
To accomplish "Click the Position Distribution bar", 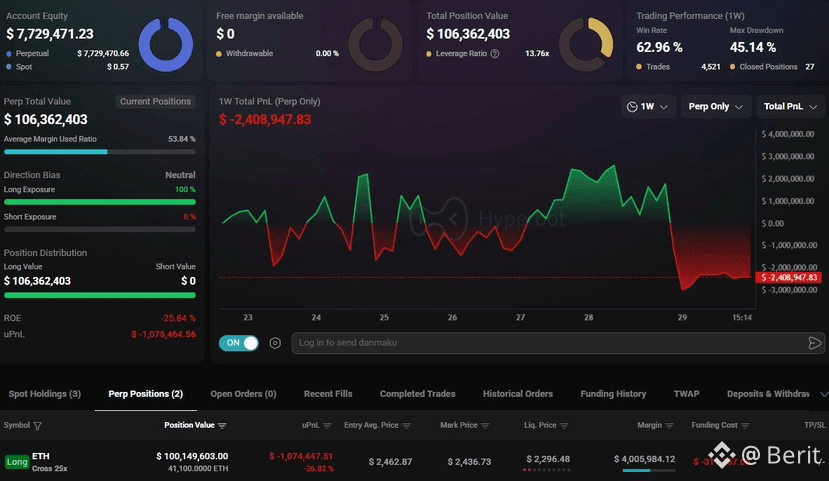I will (x=99, y=295).
